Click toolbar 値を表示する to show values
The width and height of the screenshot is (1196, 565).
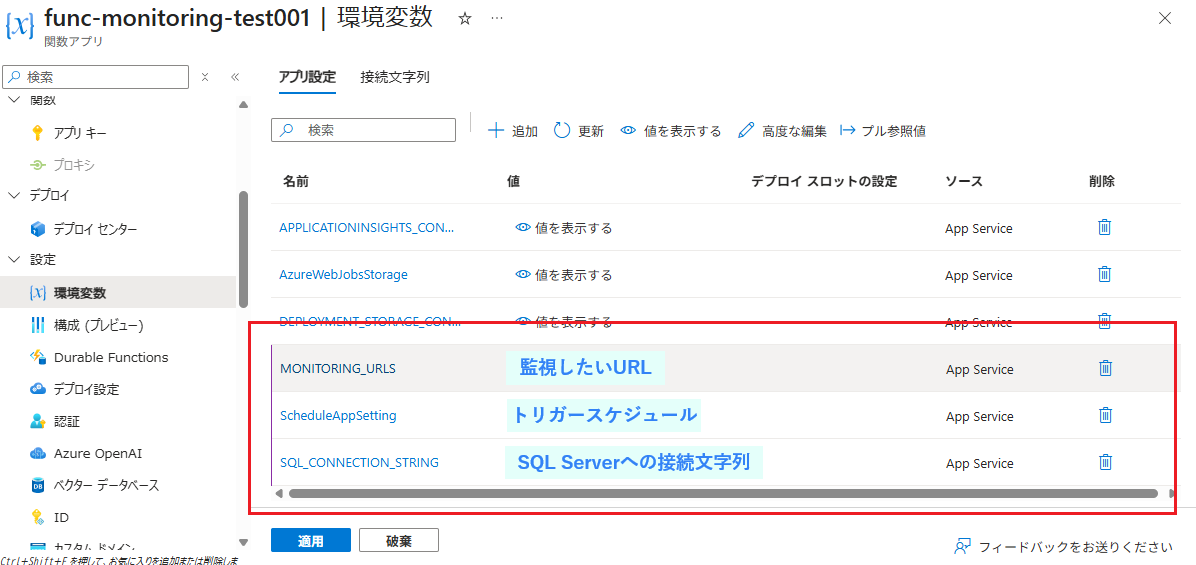(x=670, y=131)
